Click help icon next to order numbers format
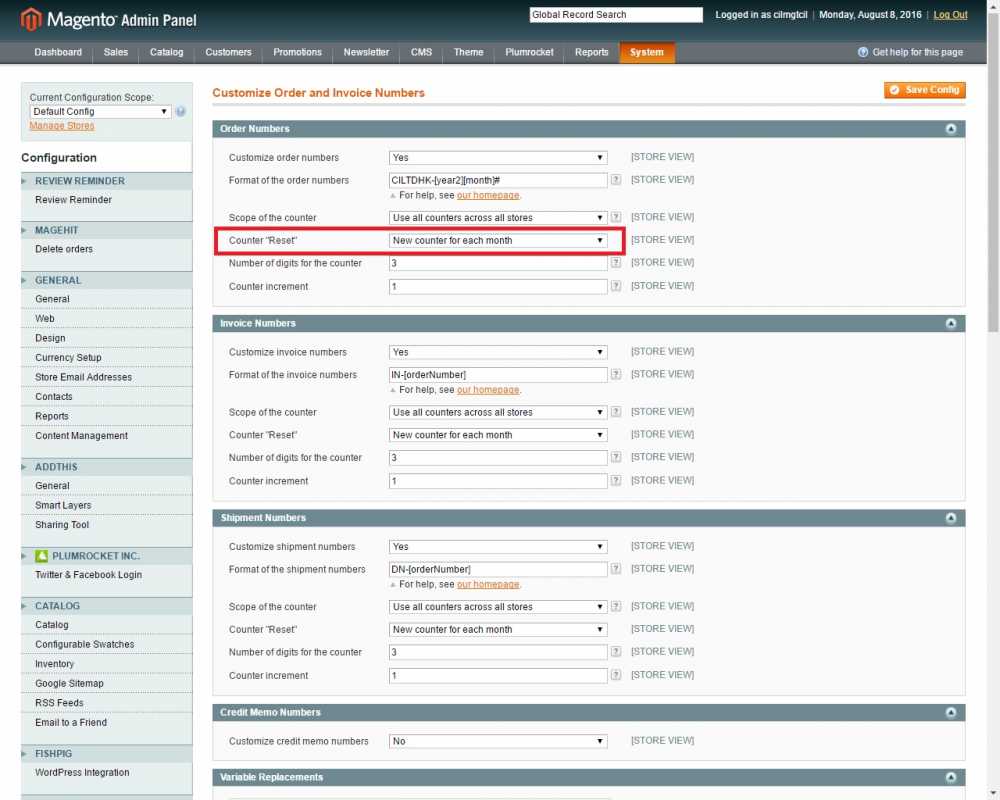The height and width of the screenshot is (800, 1000). tap(616, 180)
